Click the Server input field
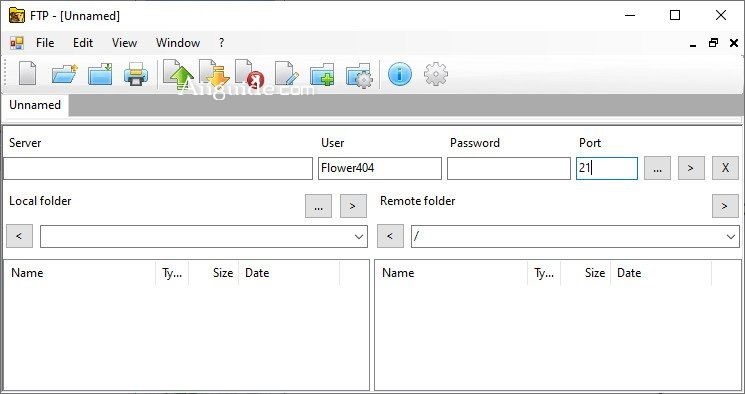The image size is (745, 394). tap(158, 168)
